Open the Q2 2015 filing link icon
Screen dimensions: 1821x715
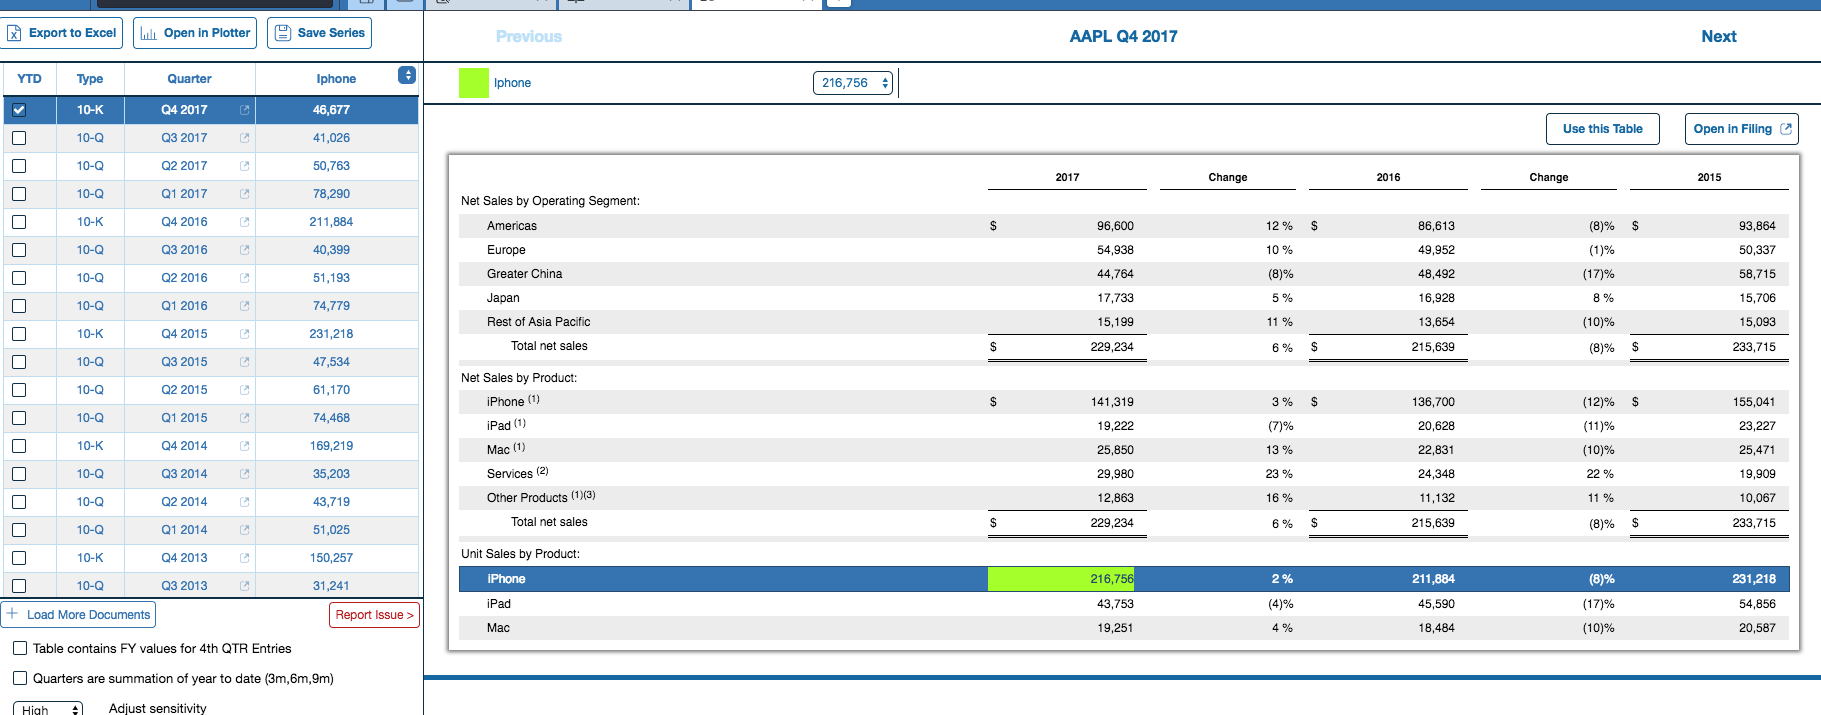pyautogui.click(x=244, y=390)
